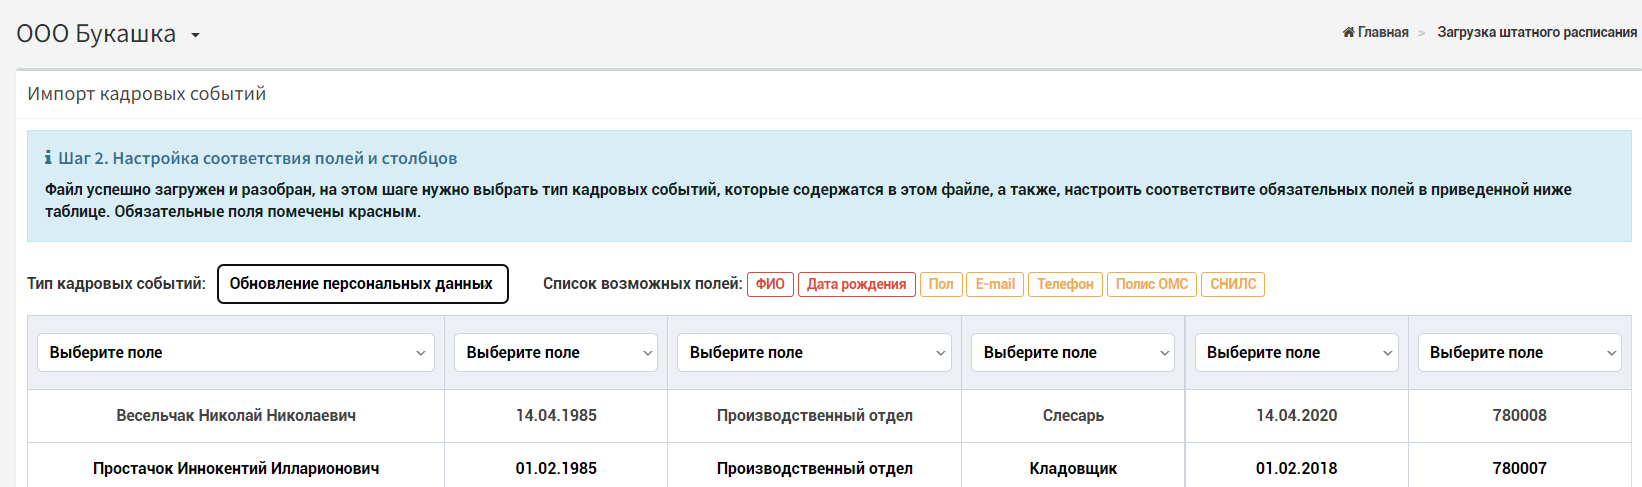Click the cell 780008

coord(1520,415)
